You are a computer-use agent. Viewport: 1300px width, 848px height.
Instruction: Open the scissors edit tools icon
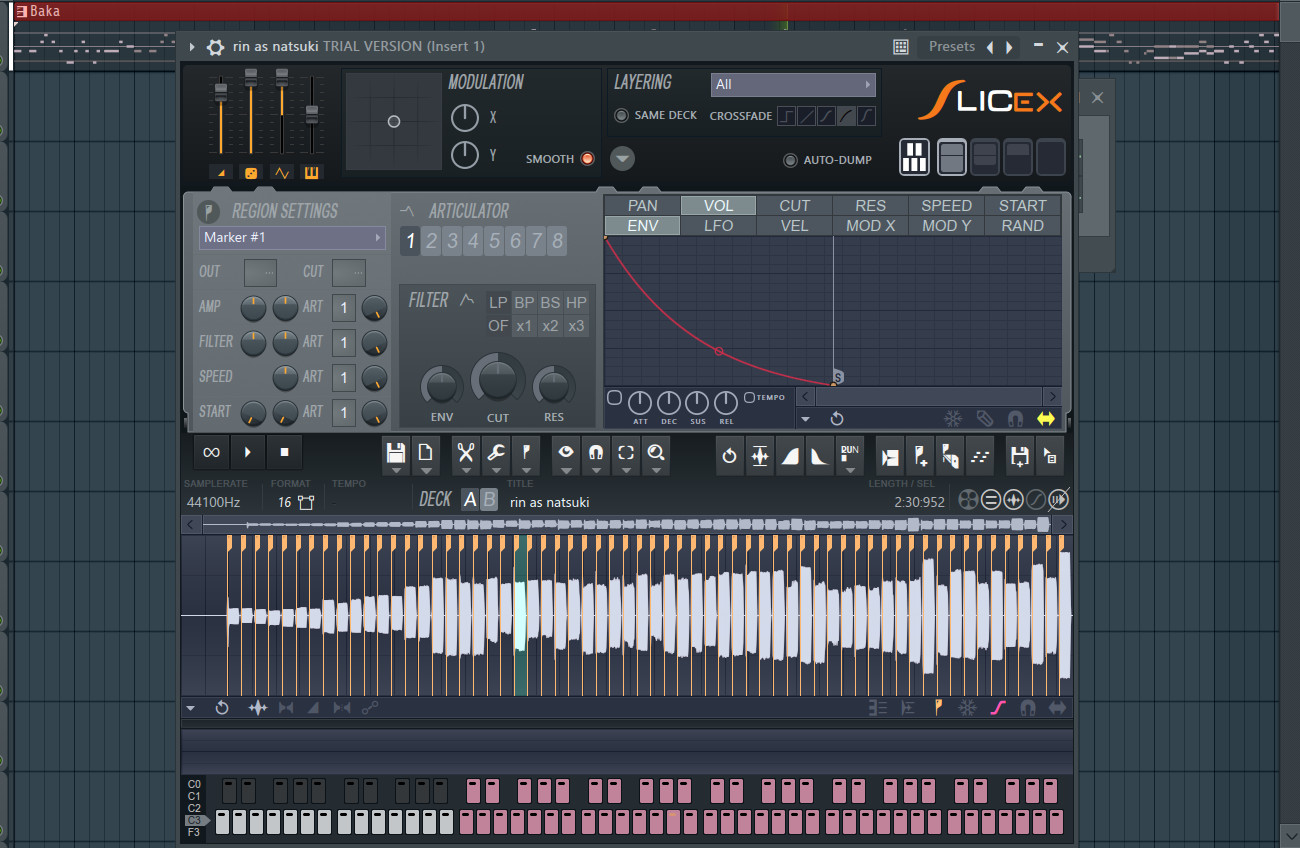(x=466, y=452)
